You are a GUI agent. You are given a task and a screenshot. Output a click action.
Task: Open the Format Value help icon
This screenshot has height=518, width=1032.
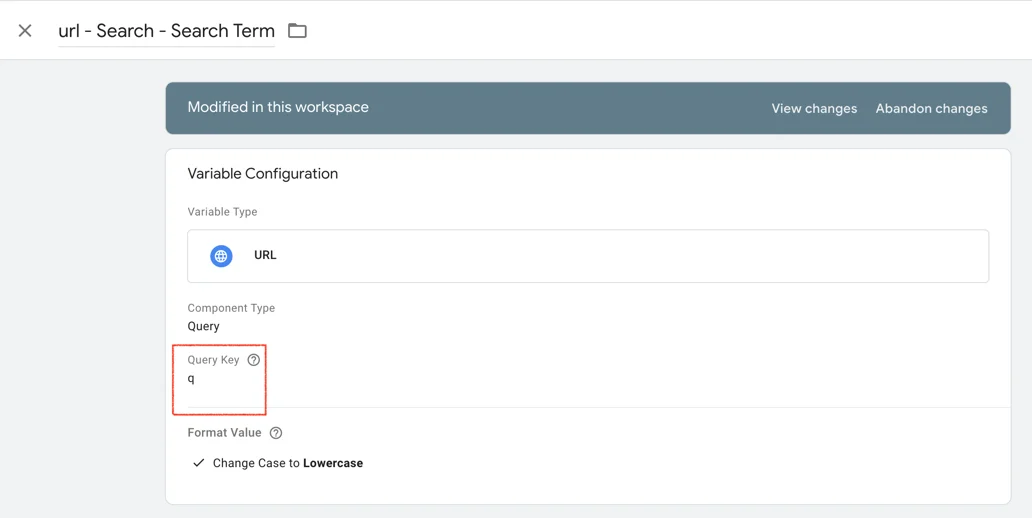coord(276,433)
